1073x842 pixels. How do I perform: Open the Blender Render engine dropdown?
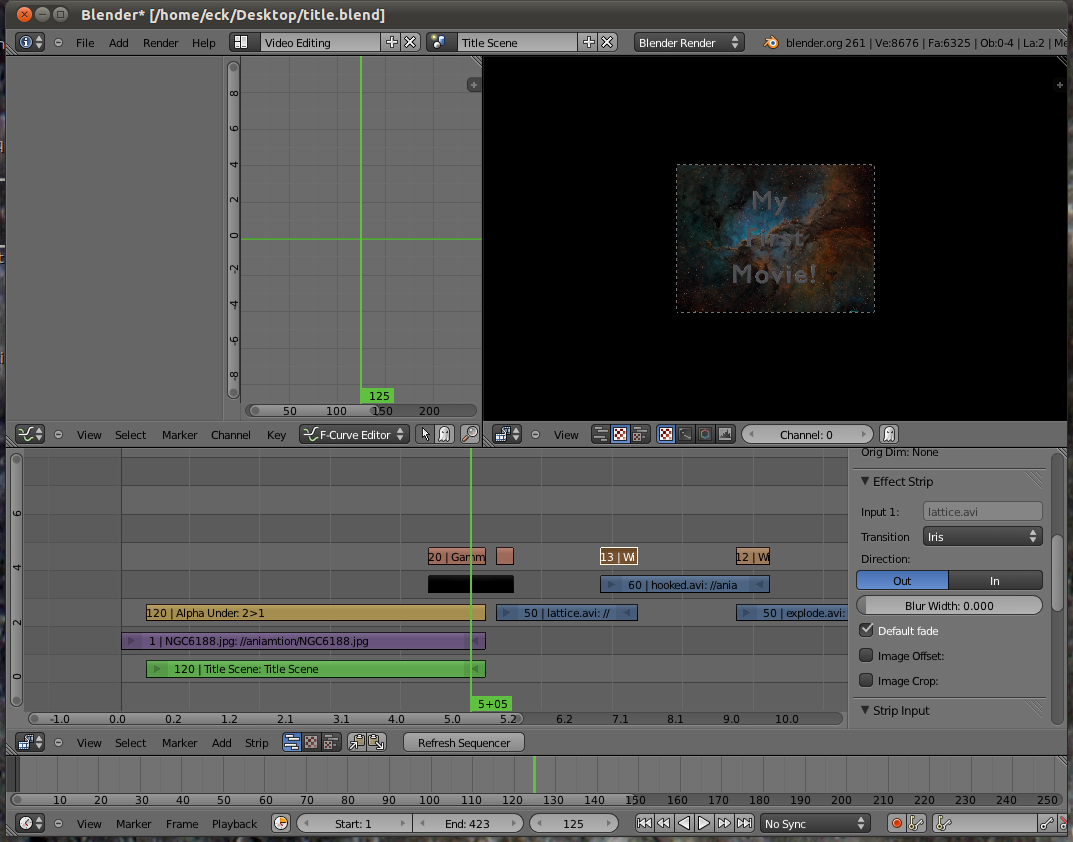689,42
